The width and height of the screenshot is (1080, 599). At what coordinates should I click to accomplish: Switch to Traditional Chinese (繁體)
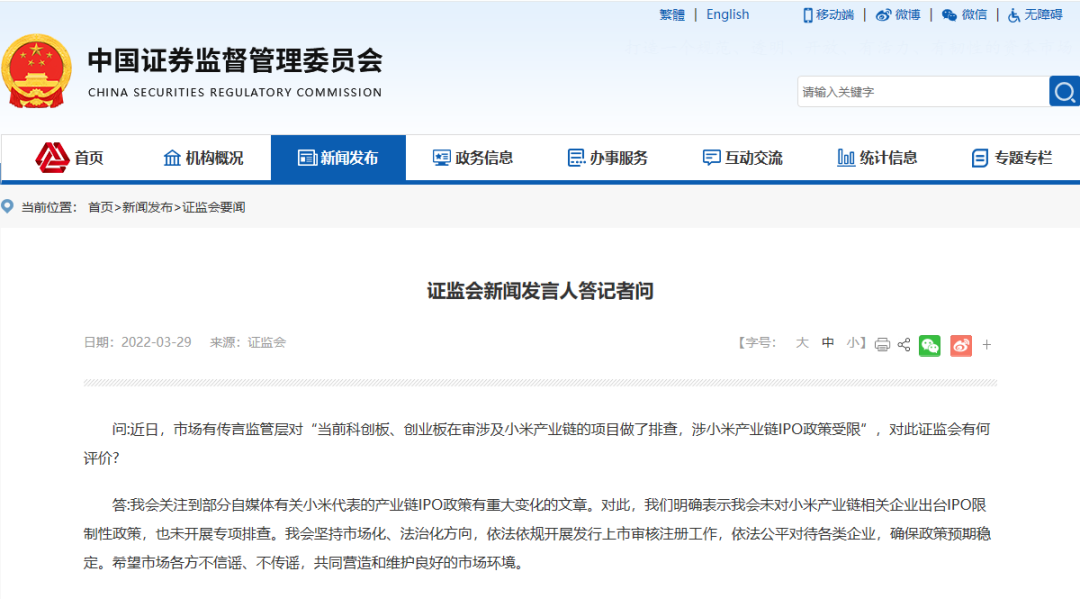point(672,15)
